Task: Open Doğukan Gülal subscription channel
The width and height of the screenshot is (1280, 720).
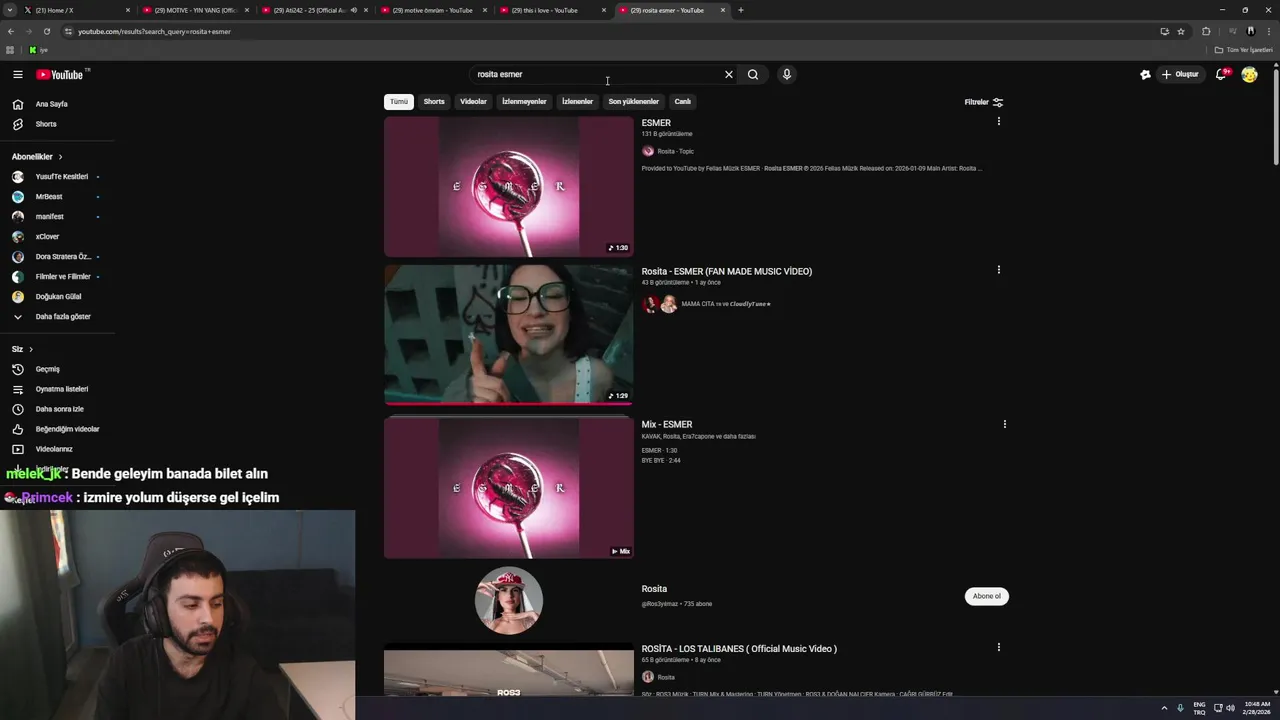Action: (x=57, y=297)
